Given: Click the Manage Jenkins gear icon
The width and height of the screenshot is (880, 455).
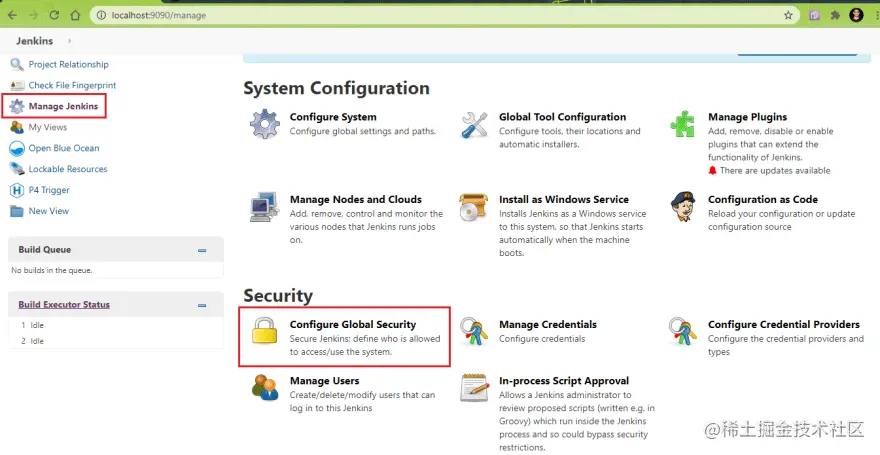Looking at the screenshot, I should click(17, 106).
